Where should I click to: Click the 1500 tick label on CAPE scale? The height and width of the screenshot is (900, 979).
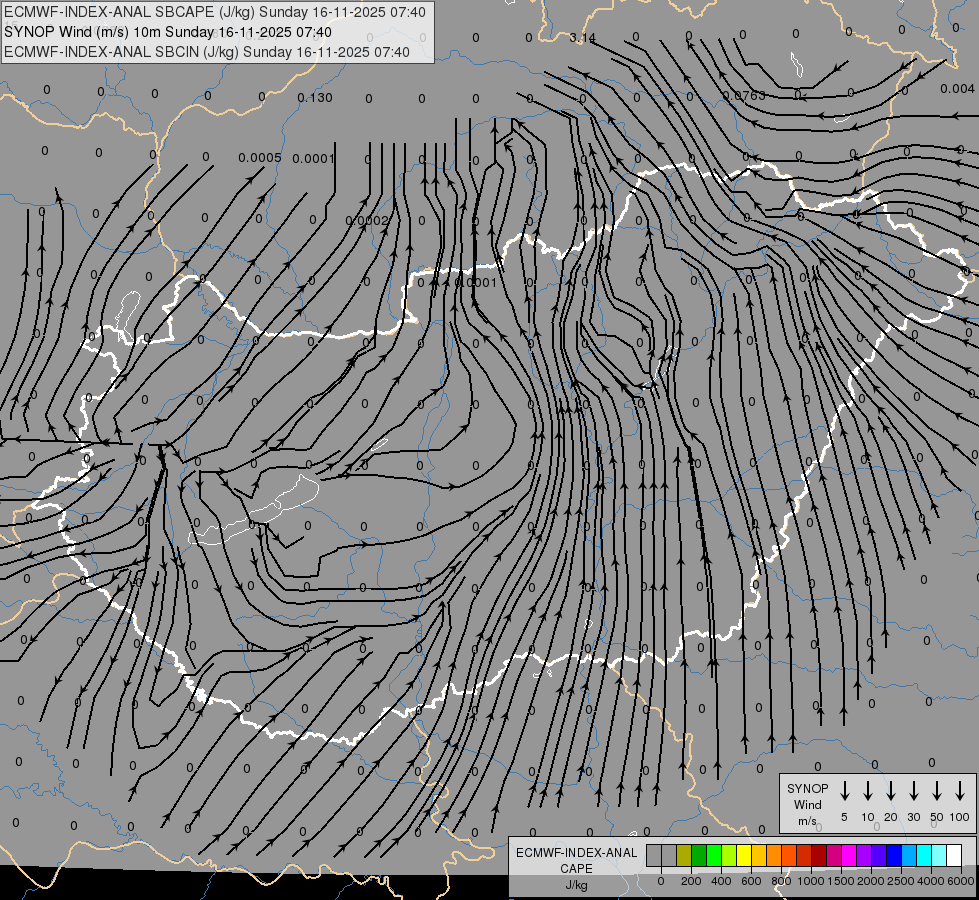pyautogui.click(x=841, y=881)
